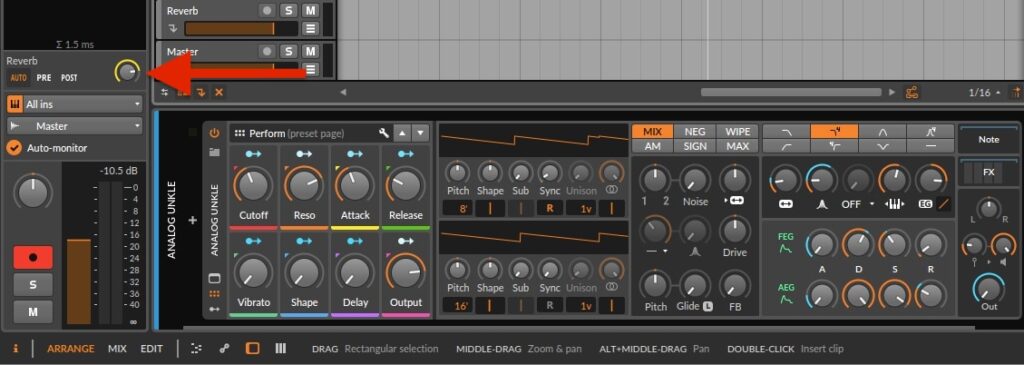
Task: Click the 16' octave value of oscillator two
Action: 458,305
